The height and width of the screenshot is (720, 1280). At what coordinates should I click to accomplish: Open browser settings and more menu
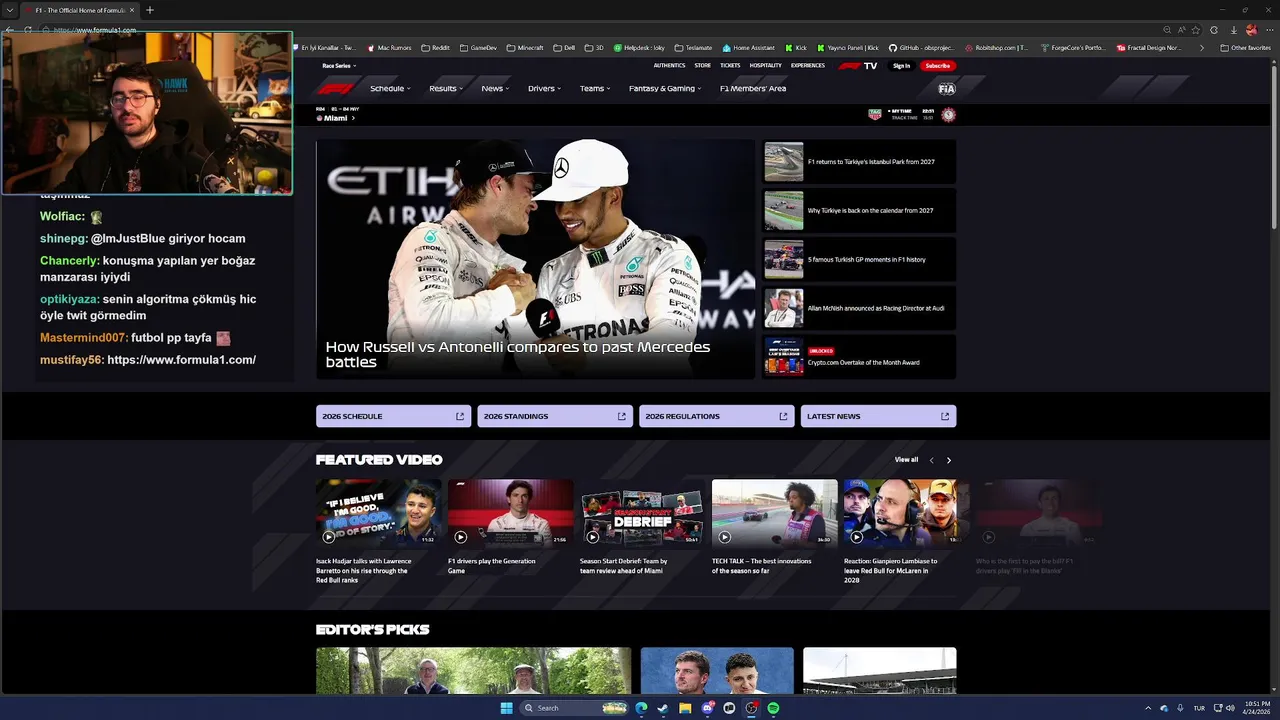(x=1268, y=30)
